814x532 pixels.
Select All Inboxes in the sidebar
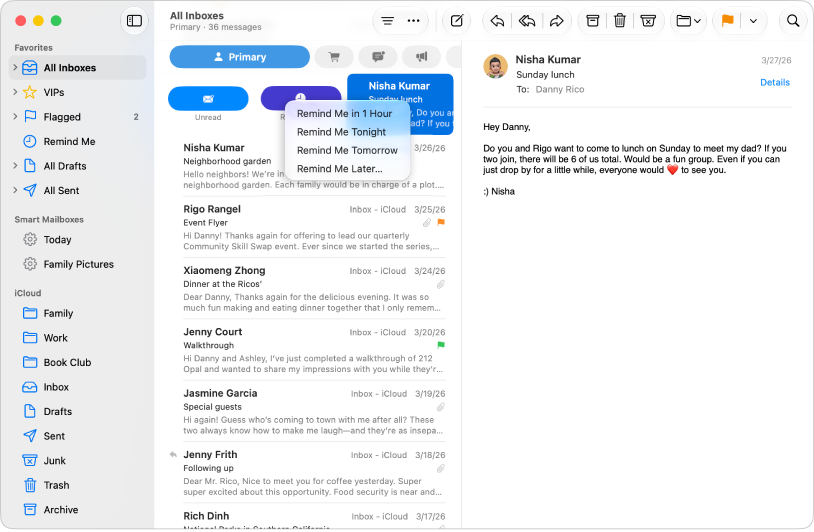pyautogui.click(x=78, y=67)
